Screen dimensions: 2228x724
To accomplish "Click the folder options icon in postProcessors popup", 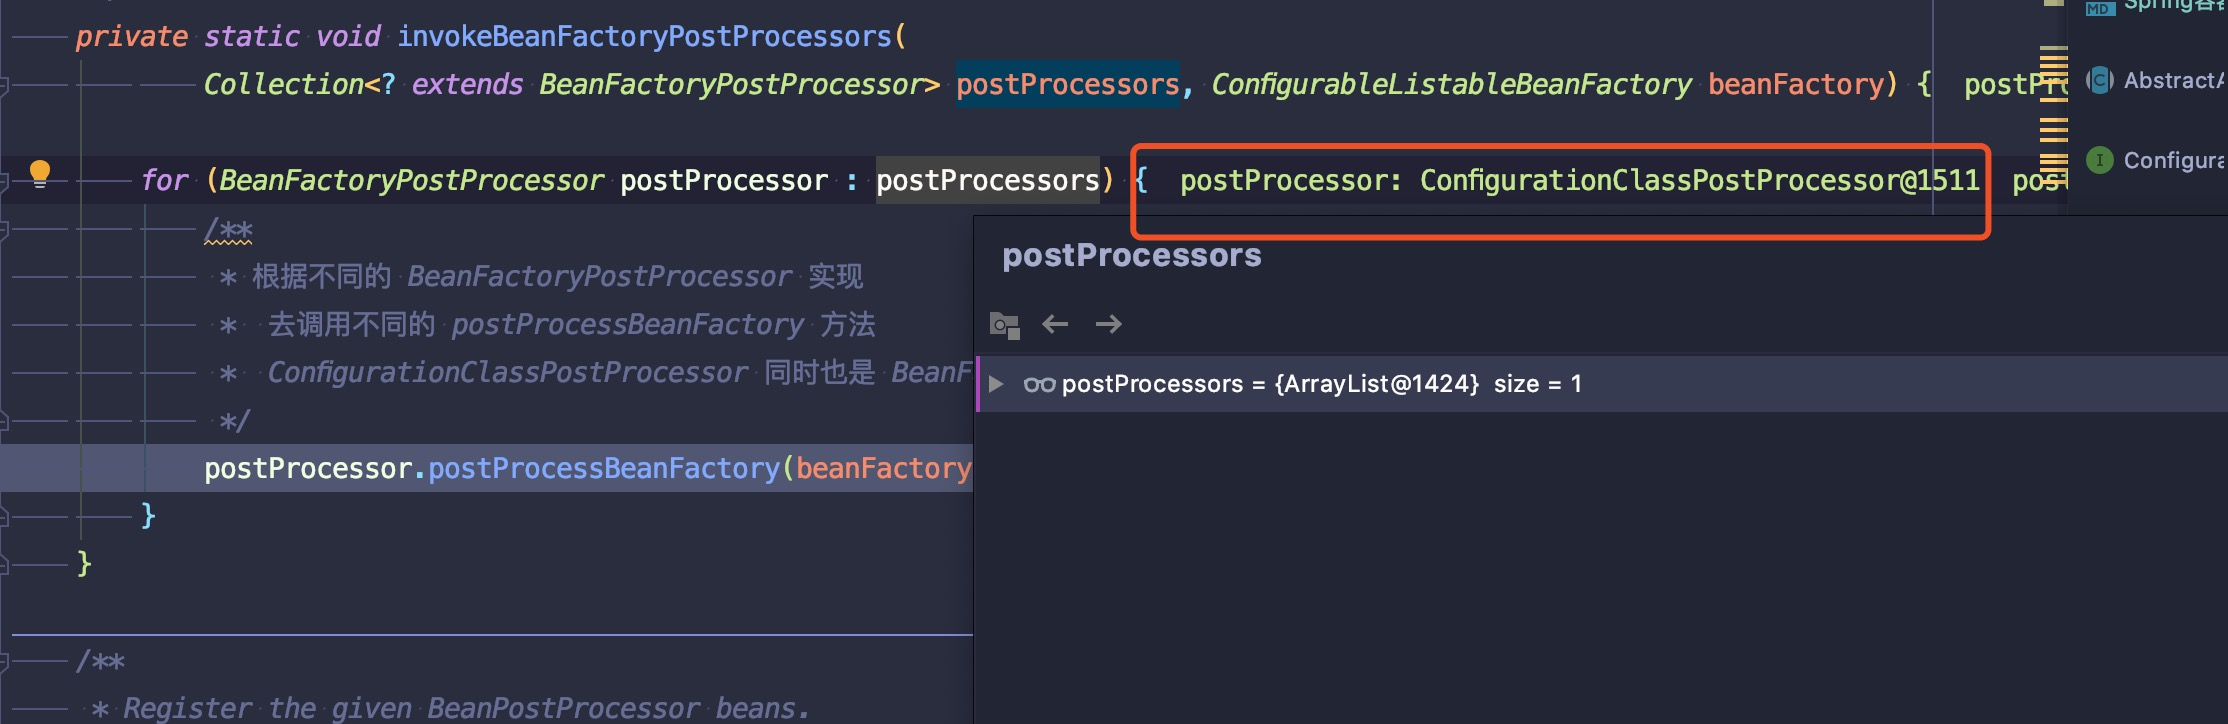I will point(1004,324).
